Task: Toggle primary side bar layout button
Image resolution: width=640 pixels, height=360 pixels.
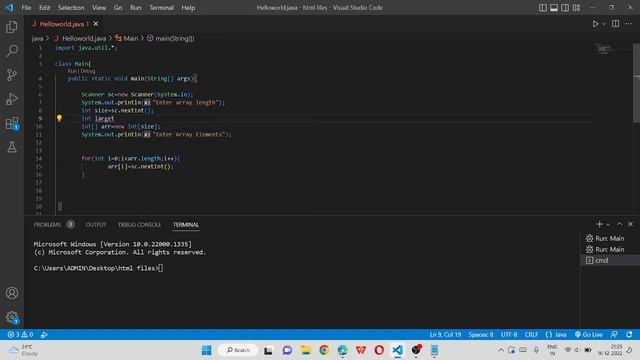Action: (542, 8)
